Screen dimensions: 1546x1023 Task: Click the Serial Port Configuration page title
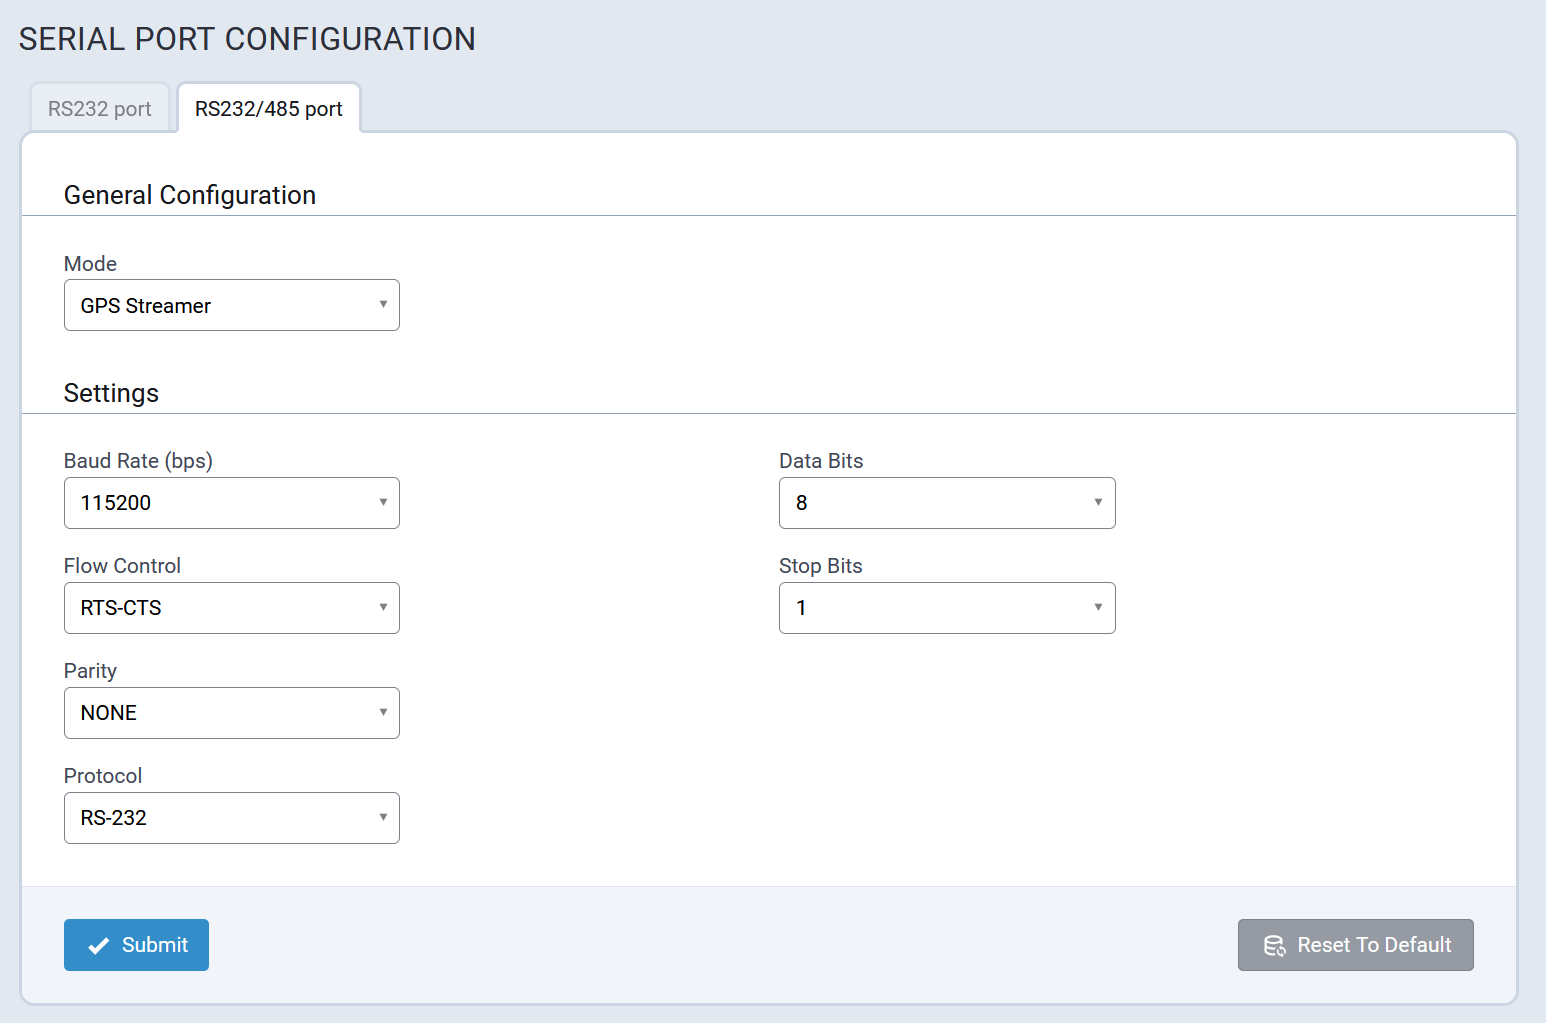[x=247, y=39]
